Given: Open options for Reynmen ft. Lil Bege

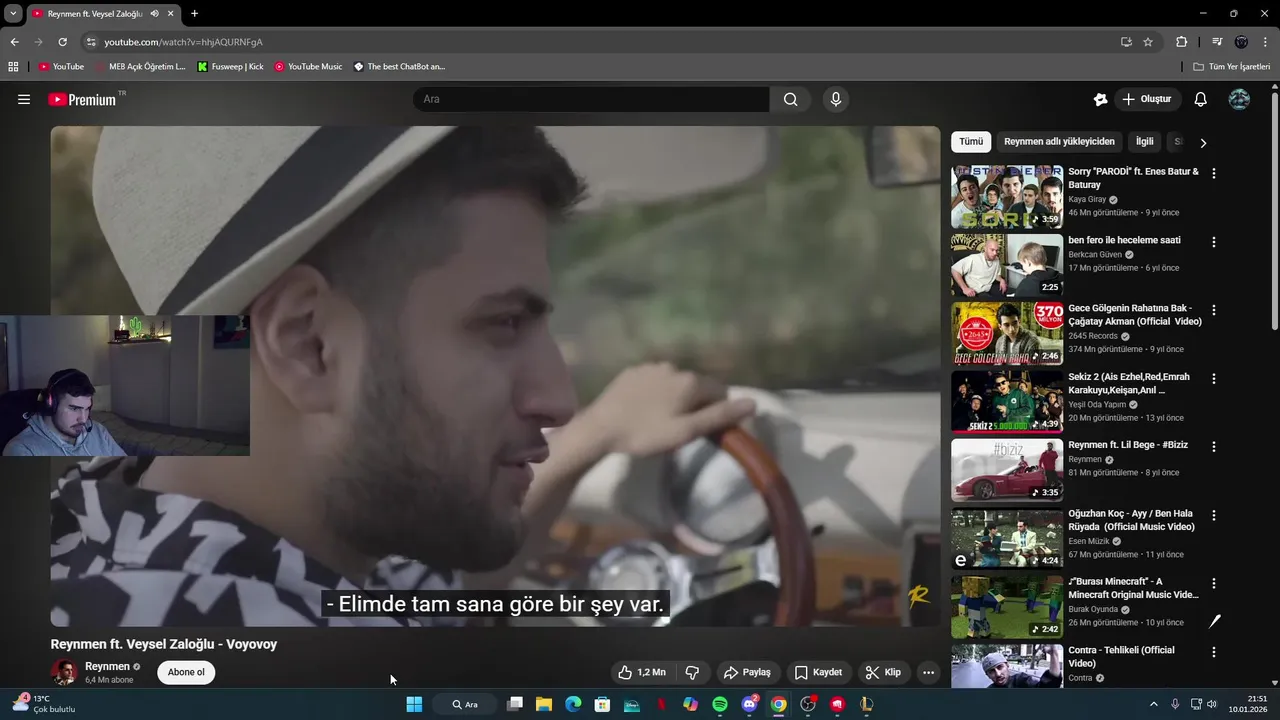Looking at the screenshot, I should [1214, 446].
